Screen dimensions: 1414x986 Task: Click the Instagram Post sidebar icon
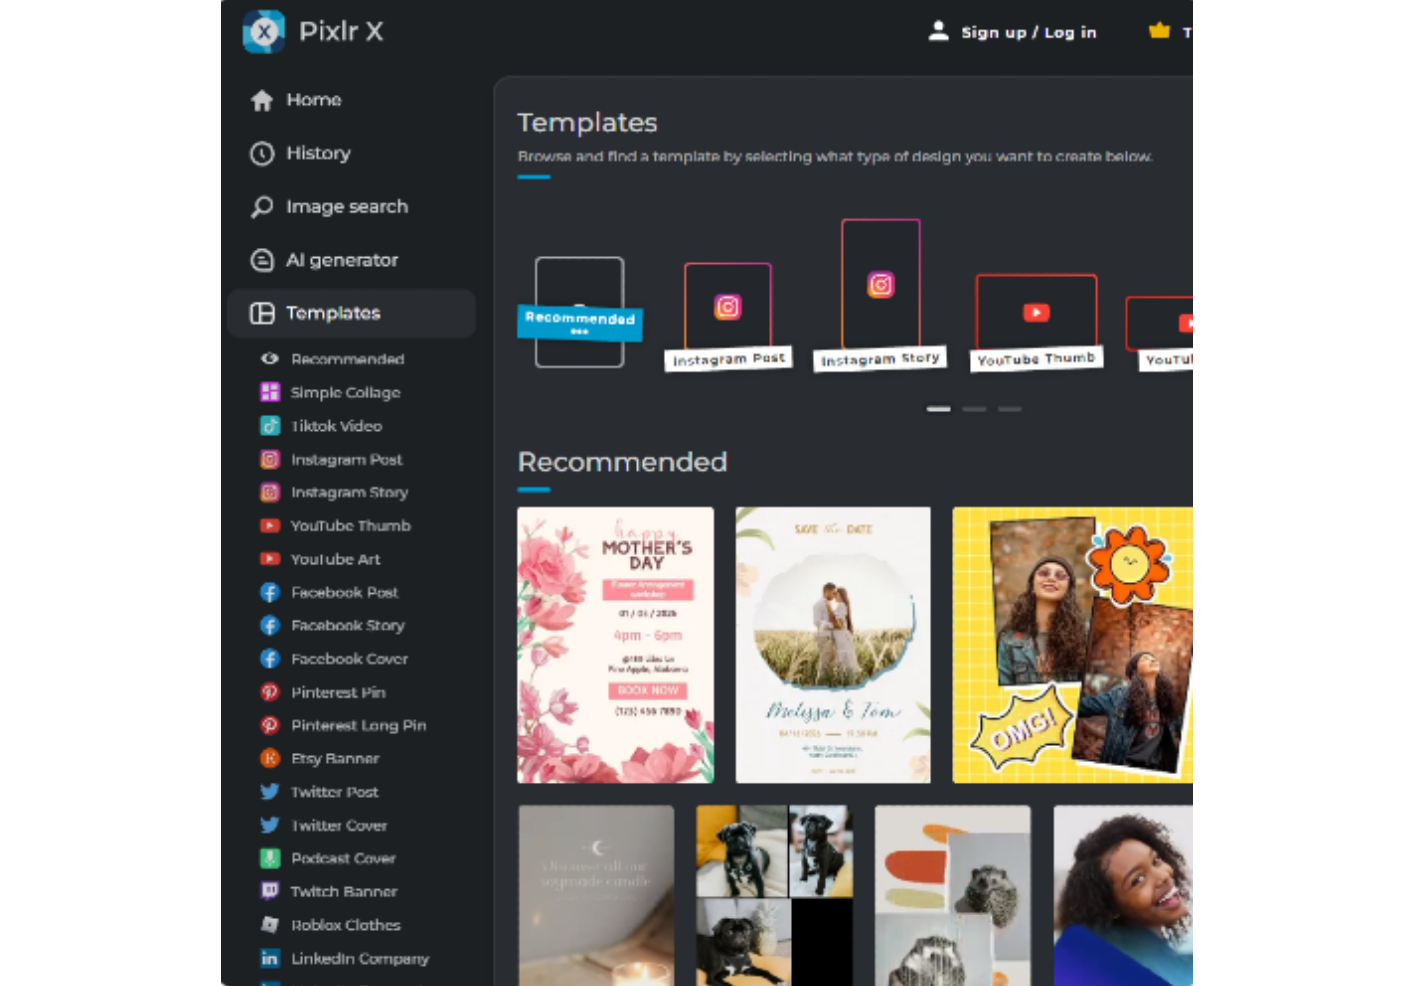(x=270, y=459)
